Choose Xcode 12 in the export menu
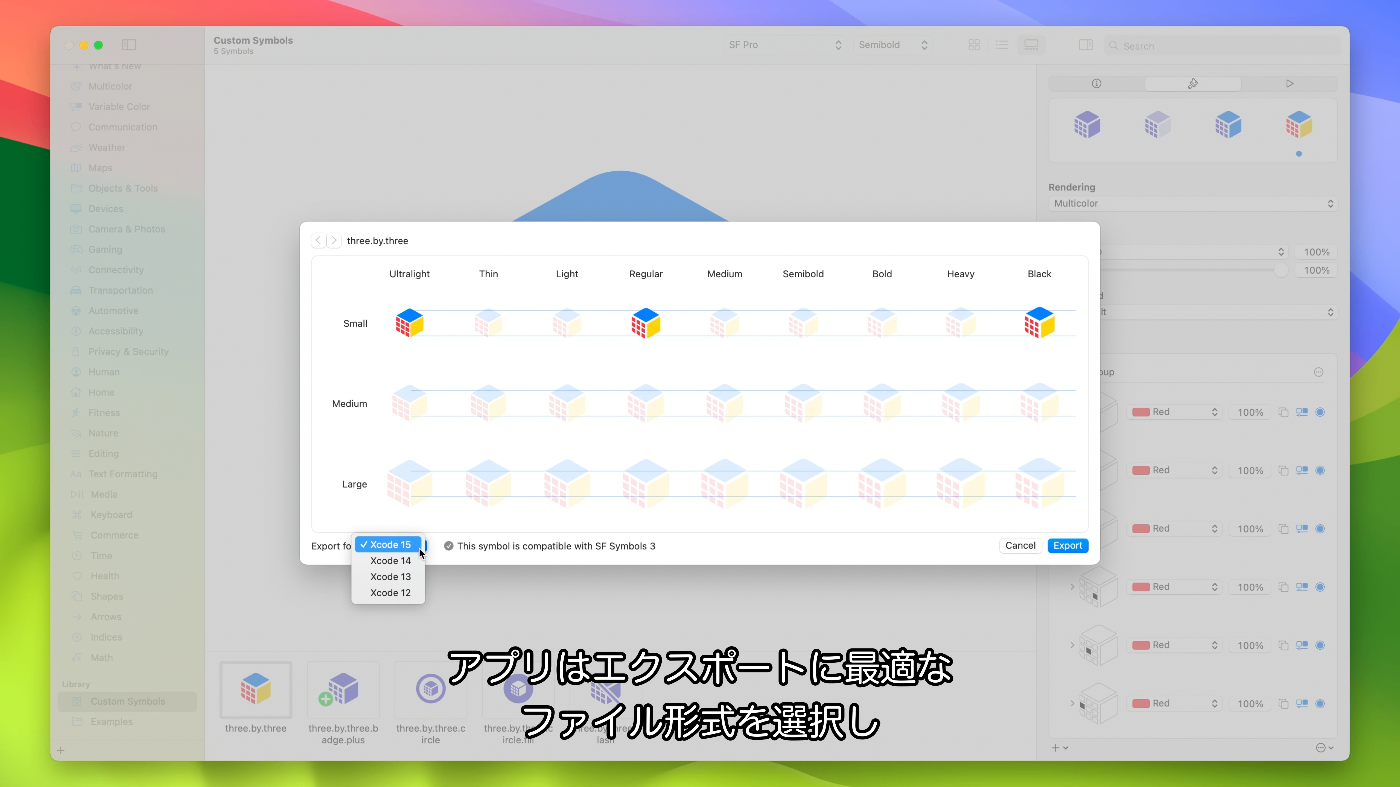The width and height of the screenshot is (1400, 787). click(x=388, y=593)
